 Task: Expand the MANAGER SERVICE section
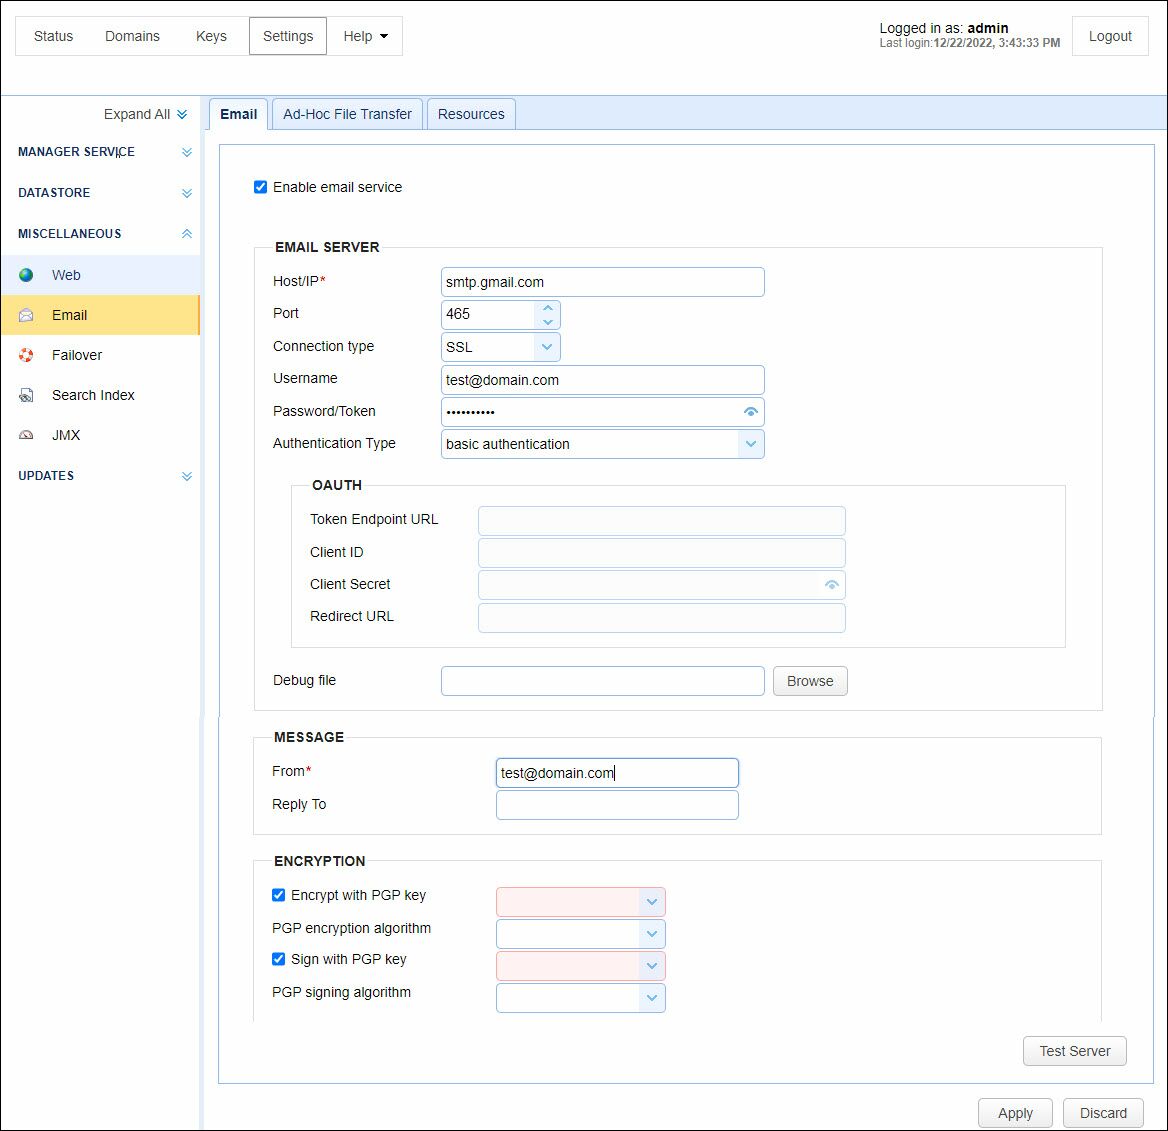[x=187, y=152]
